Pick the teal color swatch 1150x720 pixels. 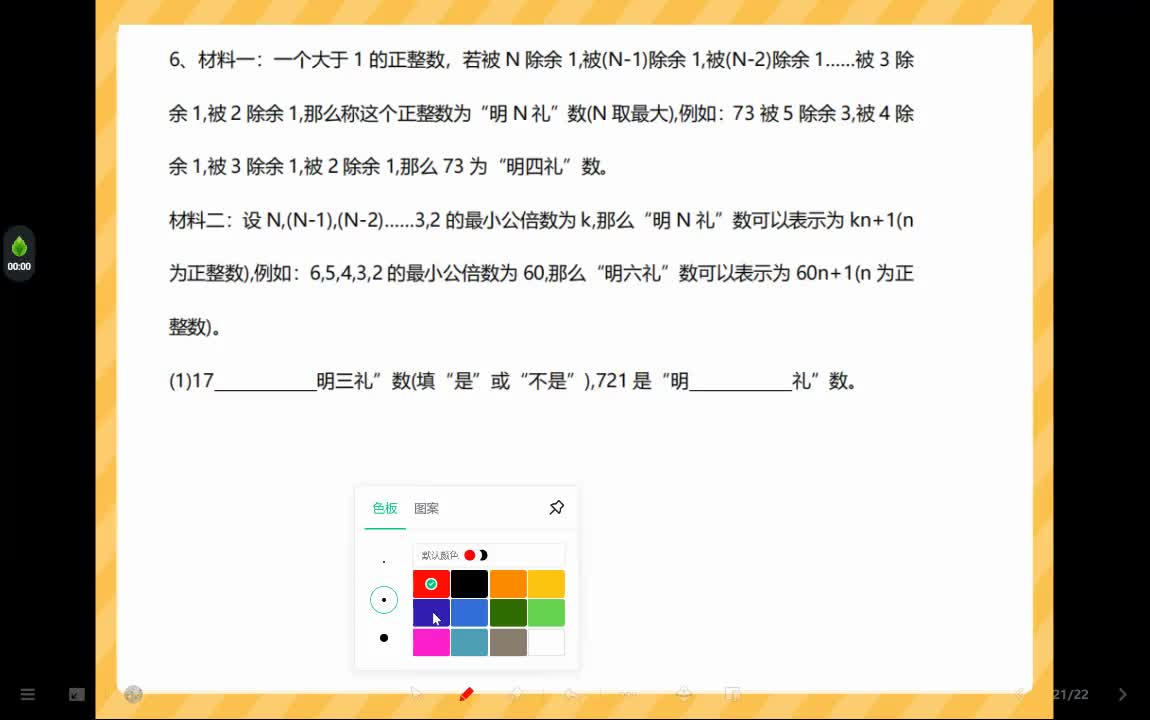469,642
